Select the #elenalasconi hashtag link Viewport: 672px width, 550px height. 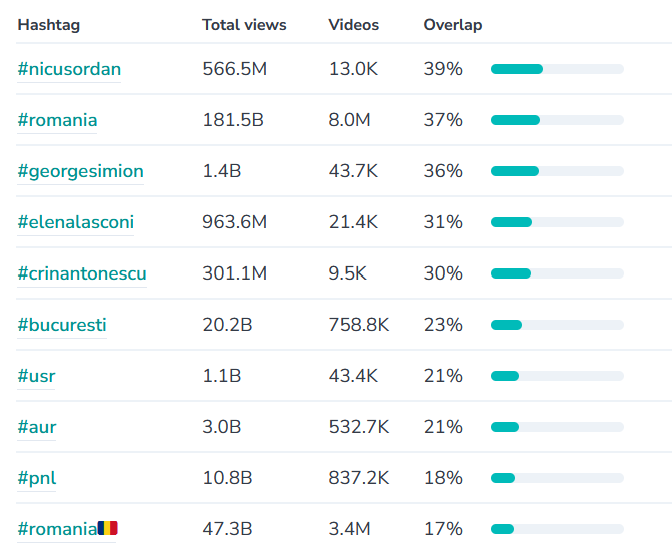(x=75, y=222)
